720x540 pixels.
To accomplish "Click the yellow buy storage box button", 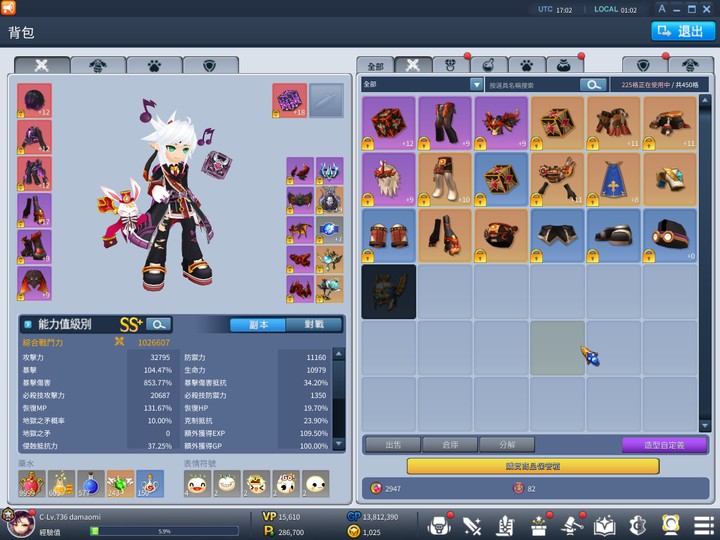I will [533, 466].
